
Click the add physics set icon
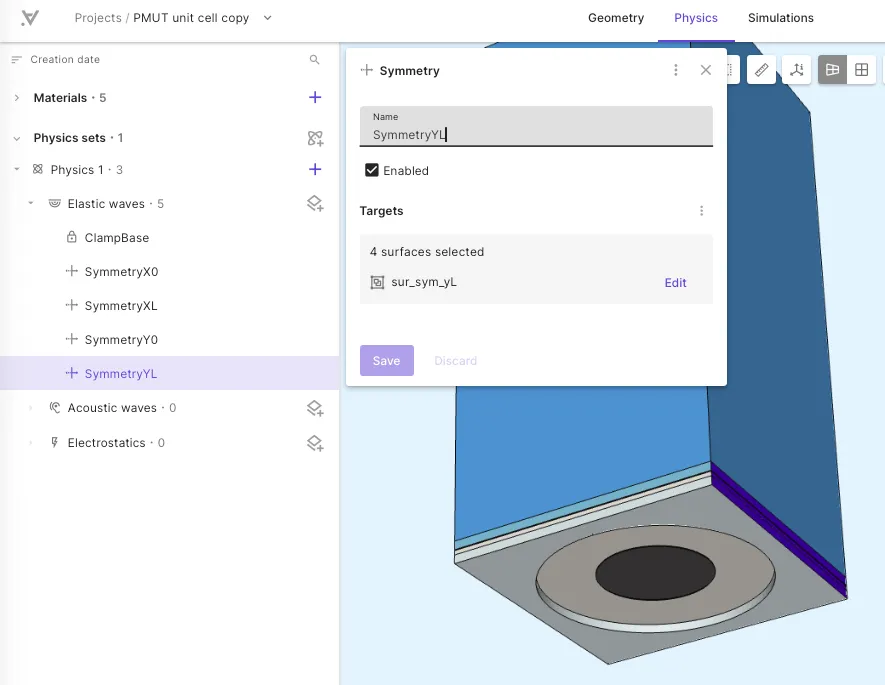(315, 138)
